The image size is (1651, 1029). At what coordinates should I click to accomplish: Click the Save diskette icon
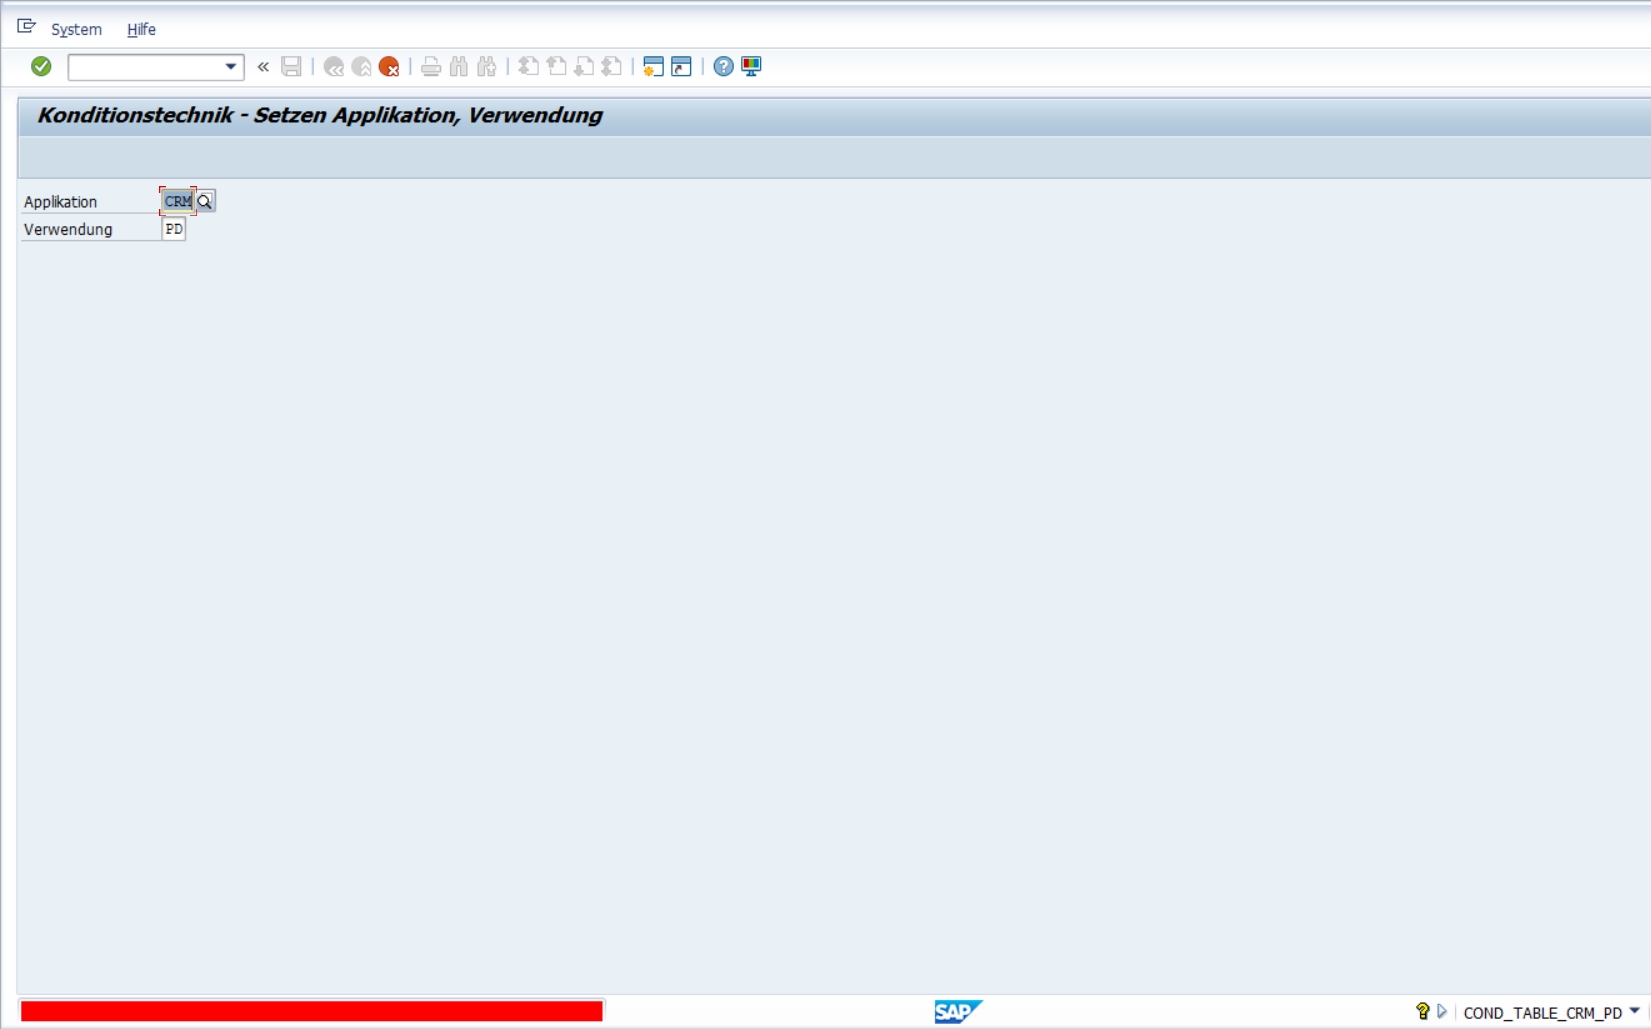click(x=291, y=67)
